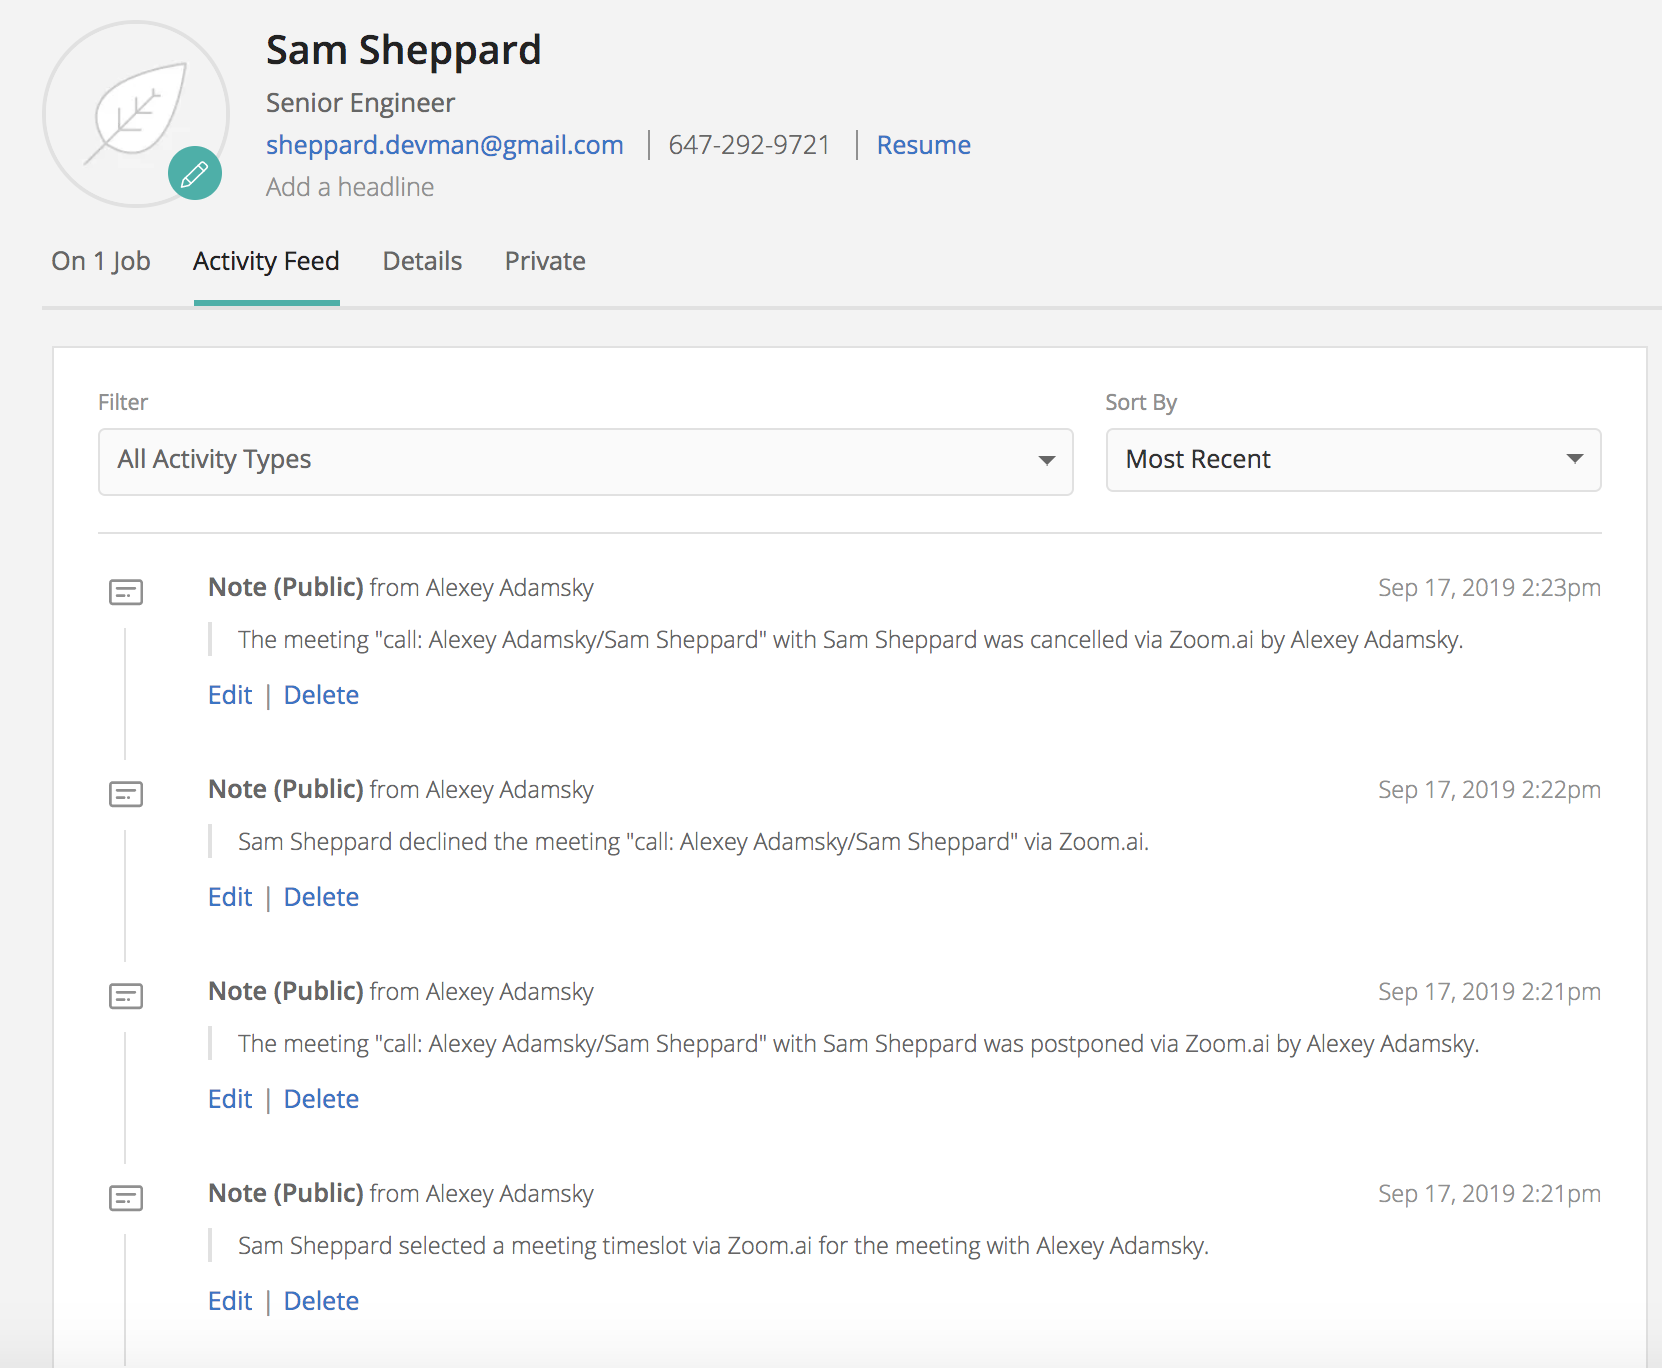This screenshot has width=1662, height=1368.
Task: Click the leaf avatar placeholder image
Action: (x=136, y=114)
